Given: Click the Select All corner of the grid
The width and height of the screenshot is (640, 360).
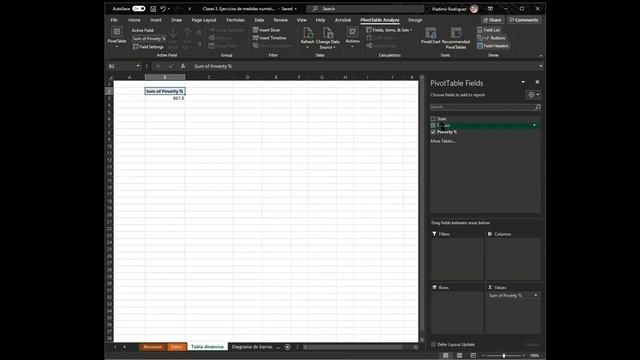Looking at the screenshot, I should [110, 77].
